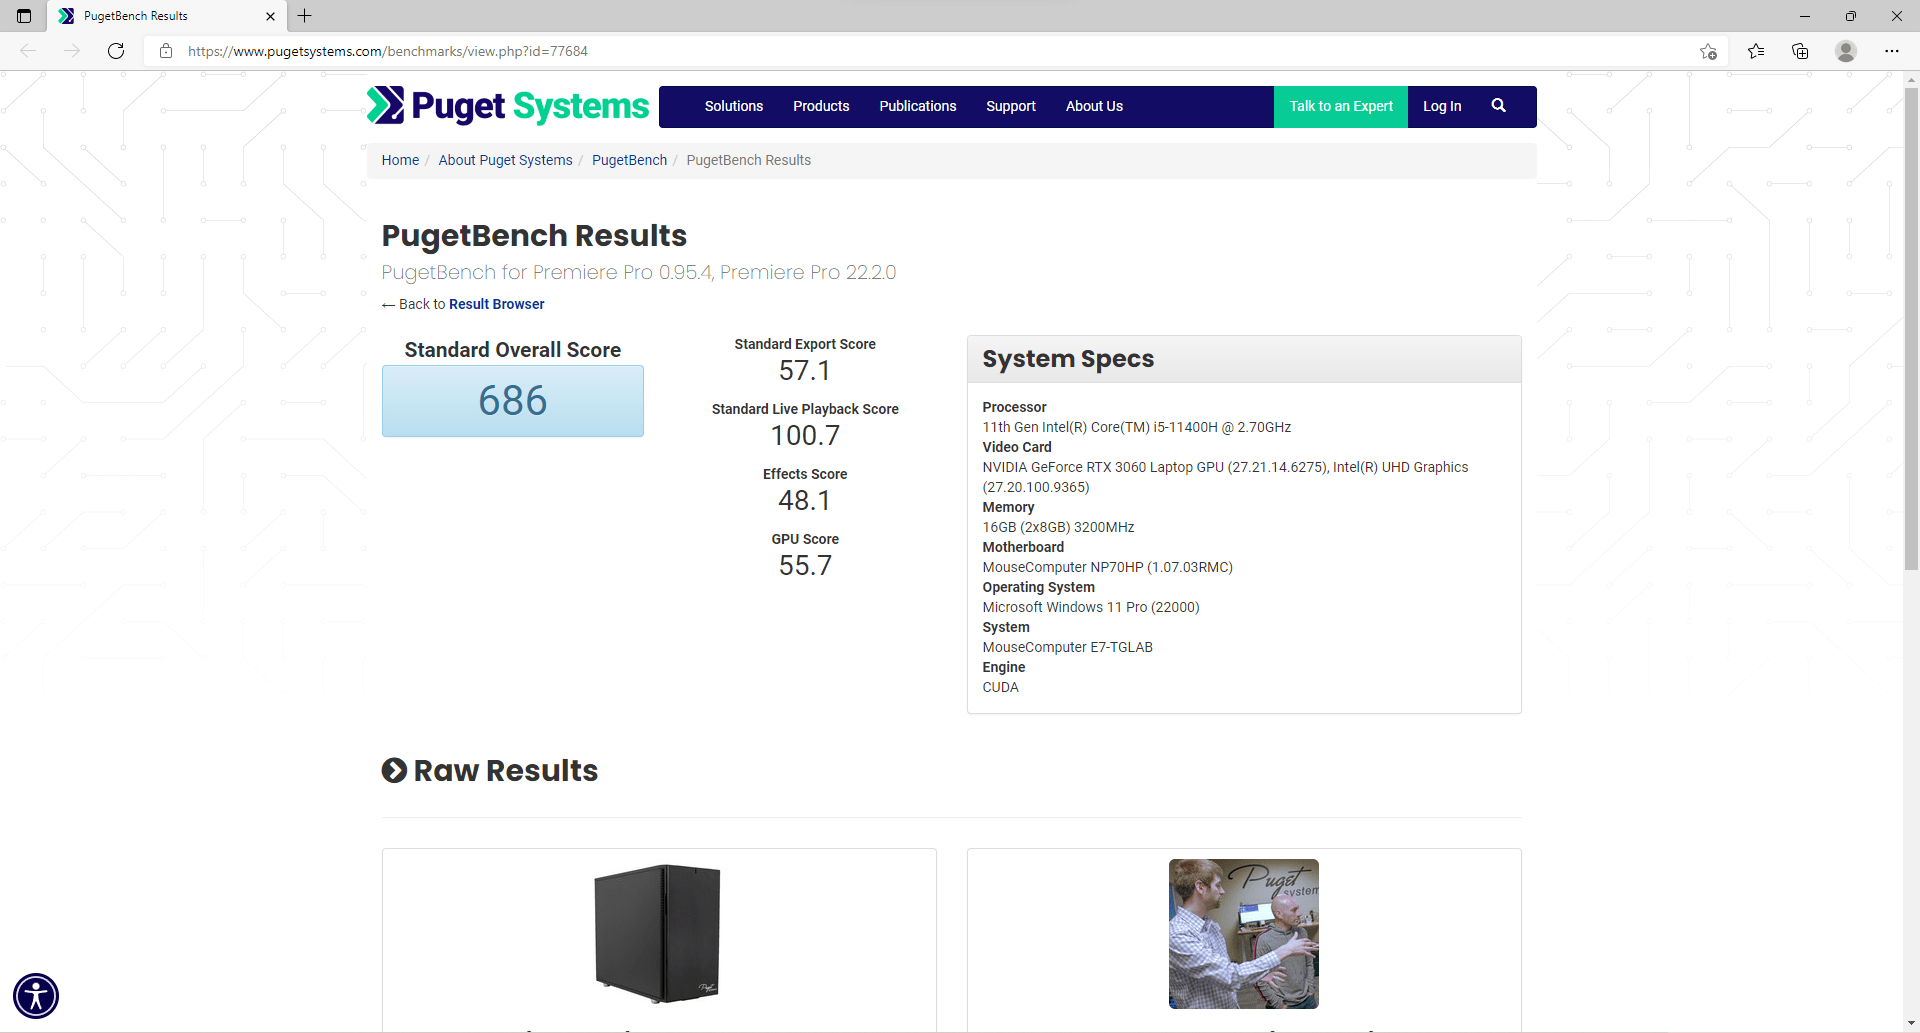Go back with browser back arrow
The height and width of the screenshot is (1033, 1920).
point(28,51)
